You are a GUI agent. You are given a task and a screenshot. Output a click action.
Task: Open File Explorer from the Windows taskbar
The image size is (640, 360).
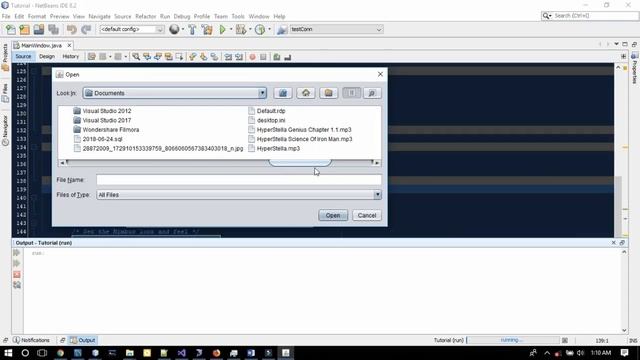pyautogui.click(x=130, y=353)
